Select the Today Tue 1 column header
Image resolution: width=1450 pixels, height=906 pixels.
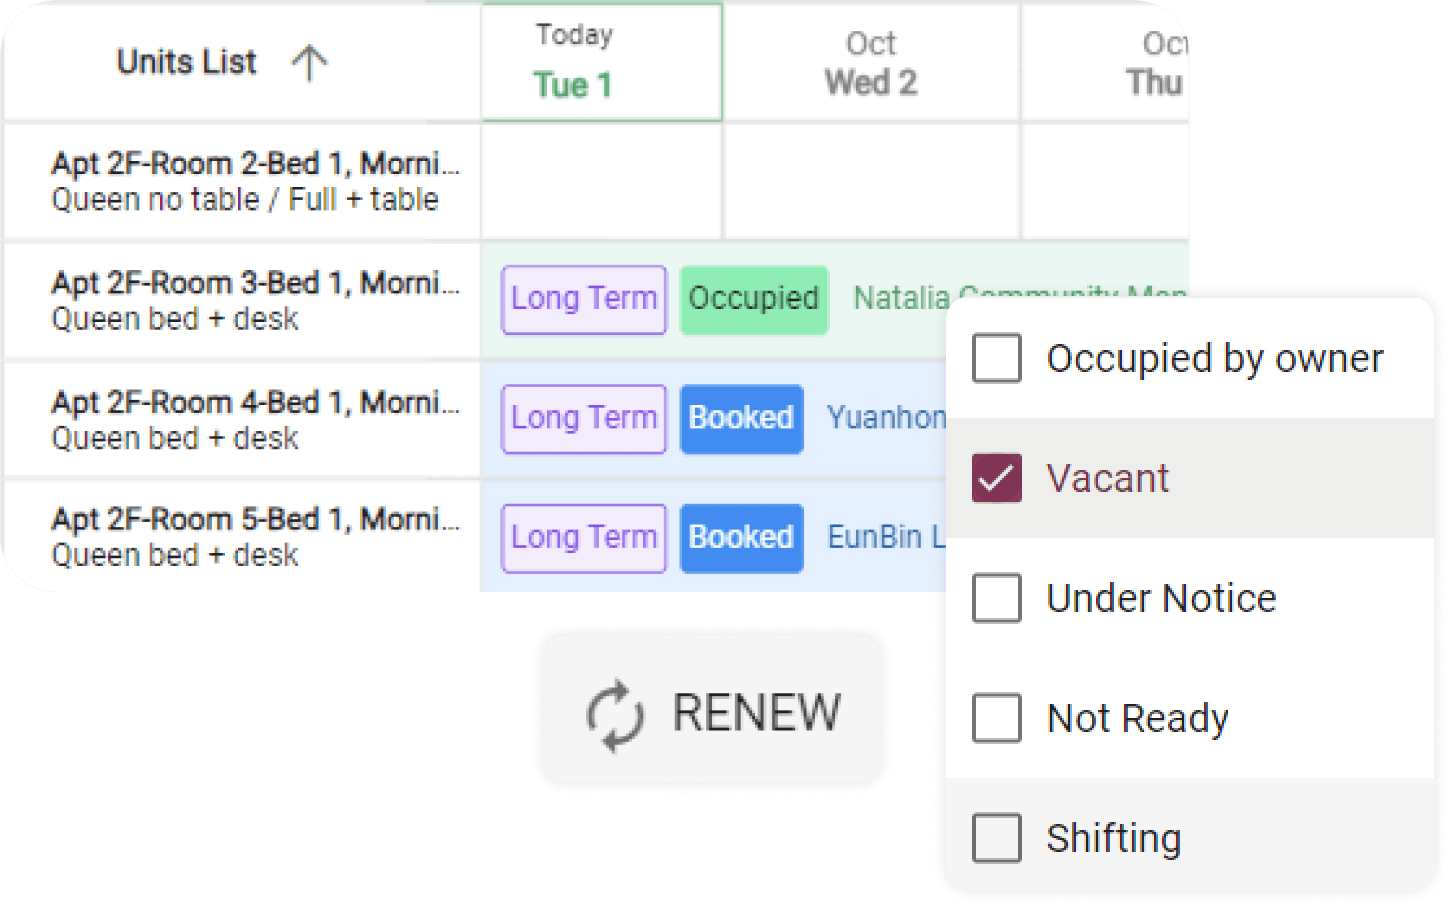click(x=601, y=62)
